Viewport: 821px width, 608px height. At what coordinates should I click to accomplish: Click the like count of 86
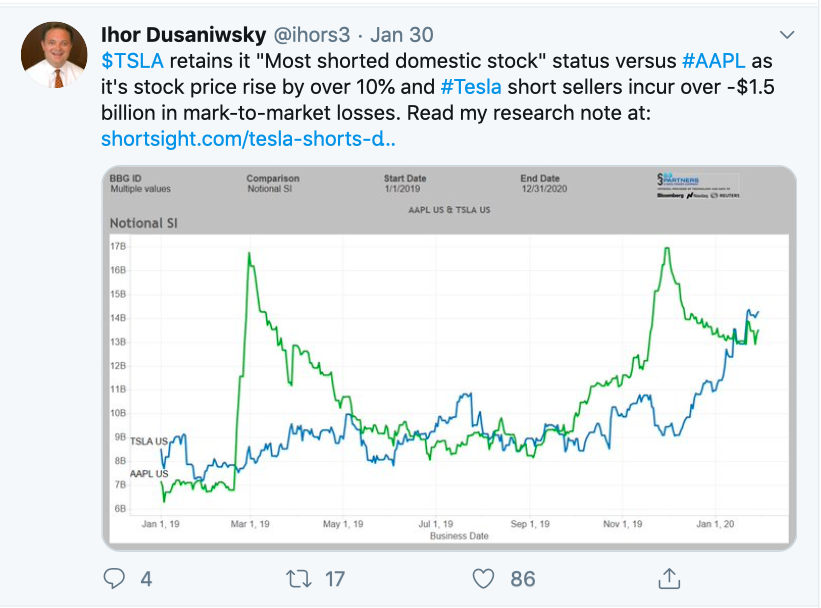(522, 578)
